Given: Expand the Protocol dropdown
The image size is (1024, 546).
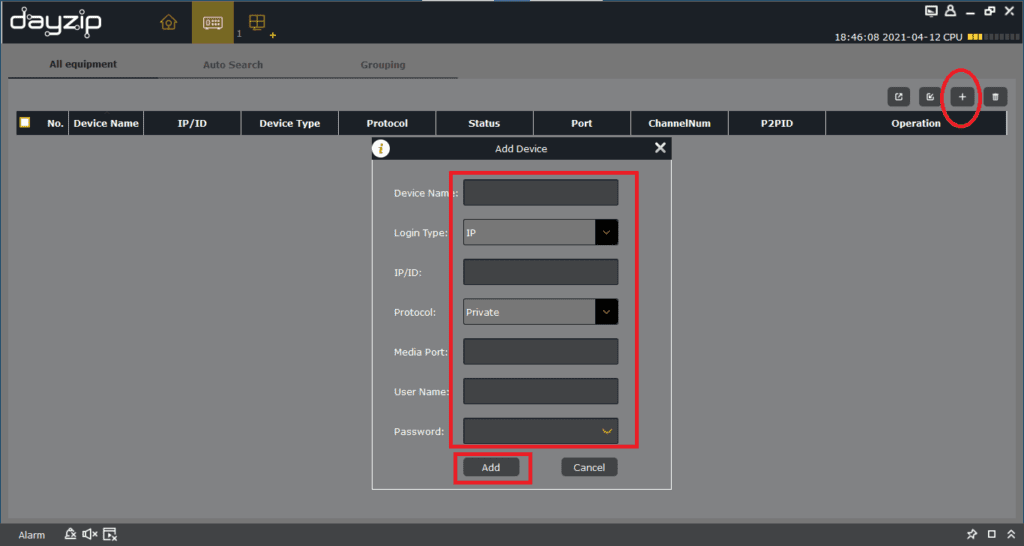Looking at the screenshot, I should coord(606,312).
